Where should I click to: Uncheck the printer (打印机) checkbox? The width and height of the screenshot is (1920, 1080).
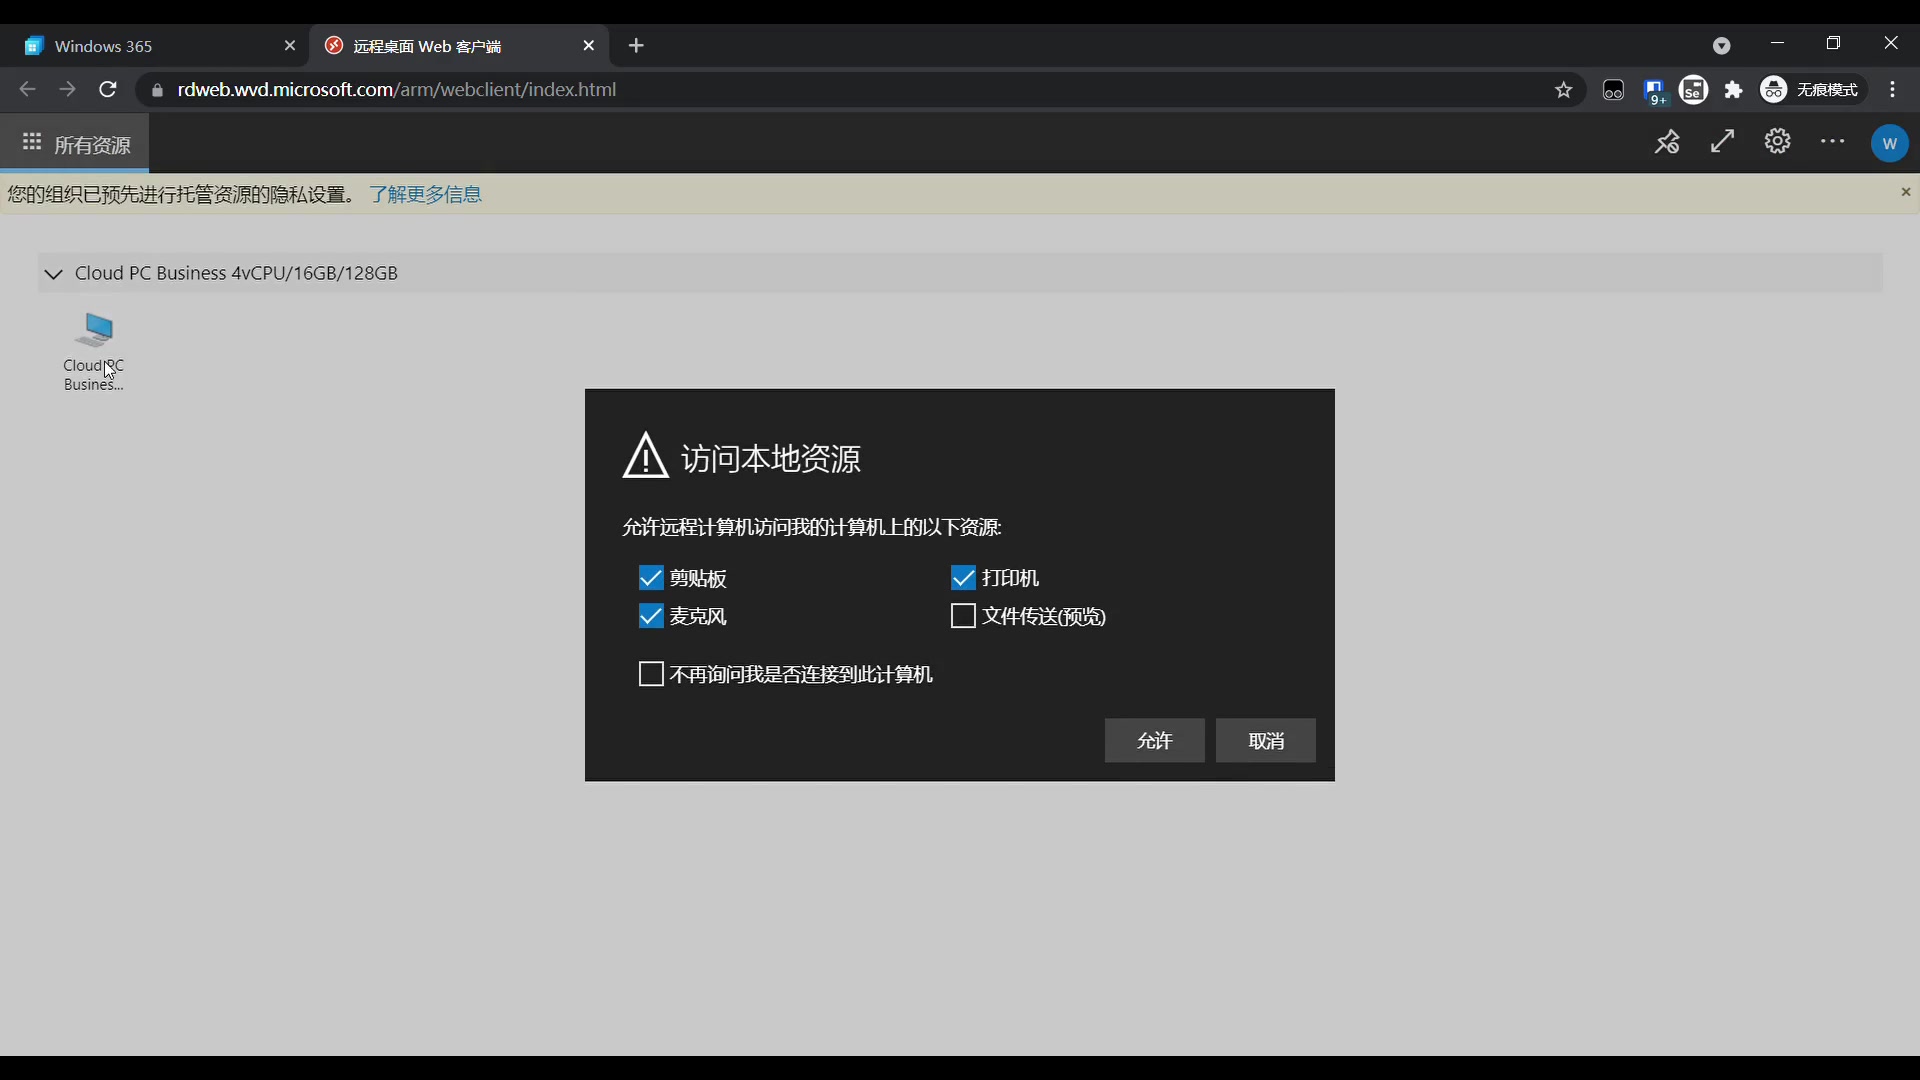(x=963, y=578)
